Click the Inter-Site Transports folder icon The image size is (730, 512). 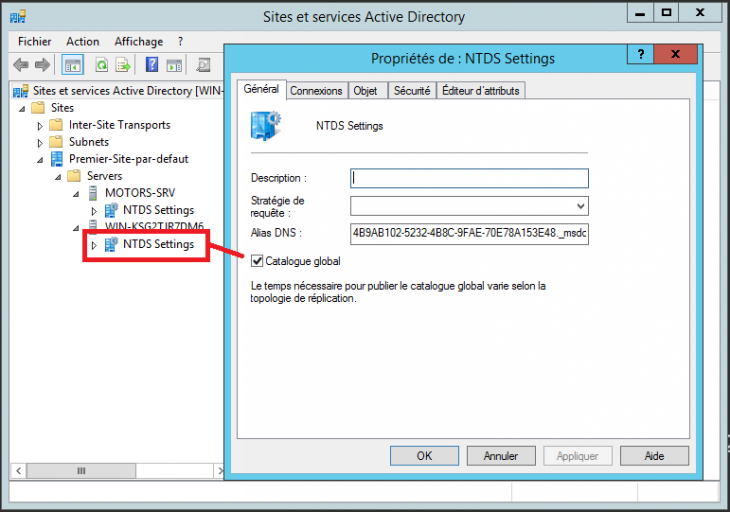point(56,125)
